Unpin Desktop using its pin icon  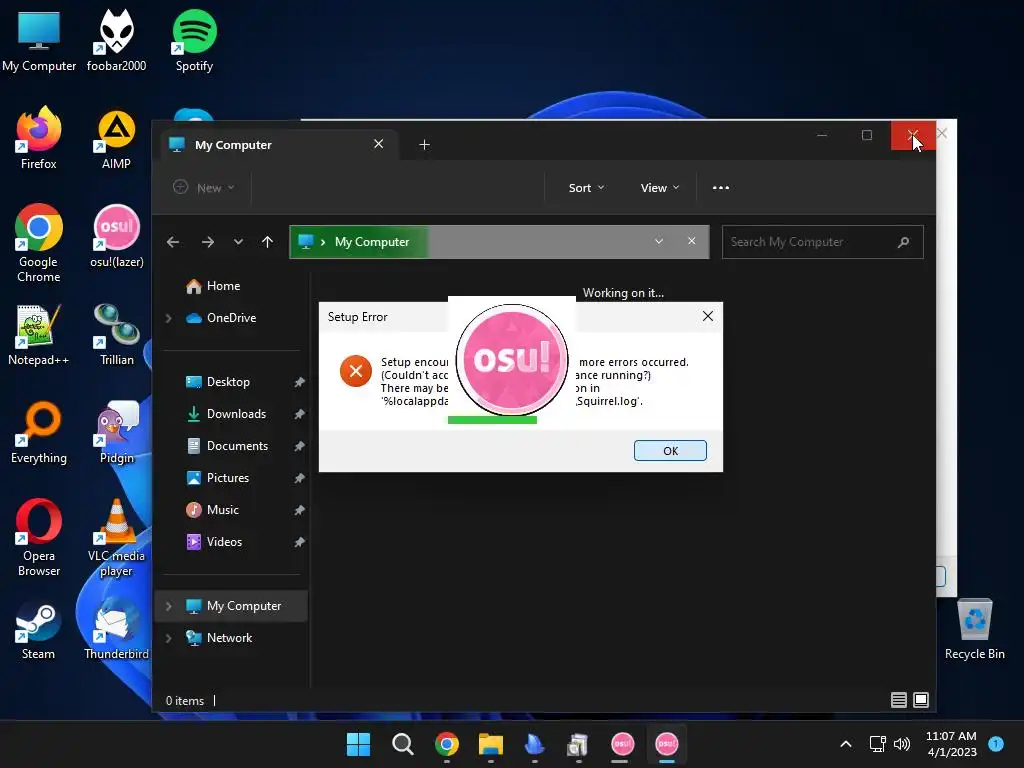click(x=299, y=382)
